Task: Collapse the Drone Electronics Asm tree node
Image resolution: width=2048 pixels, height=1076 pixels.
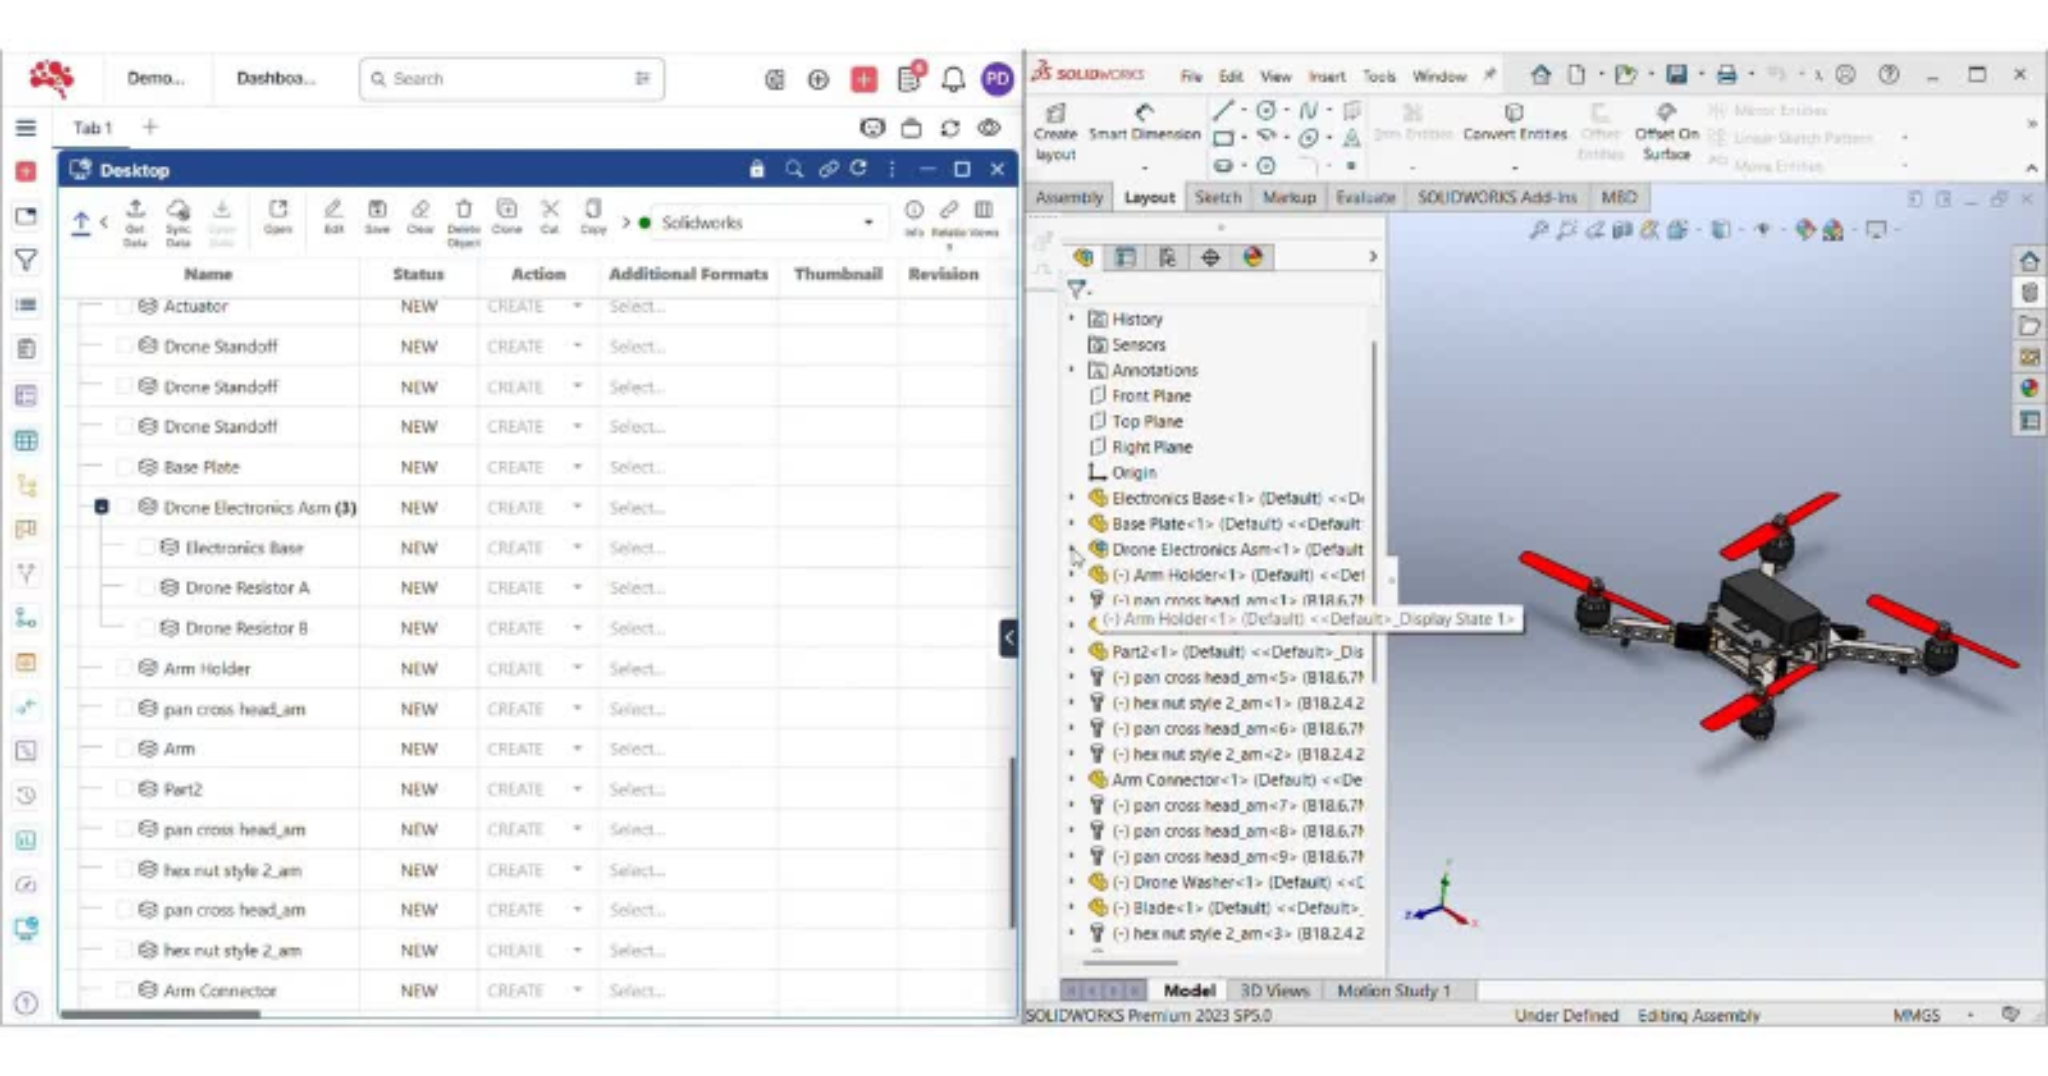Action: click(x=101, y=507)
